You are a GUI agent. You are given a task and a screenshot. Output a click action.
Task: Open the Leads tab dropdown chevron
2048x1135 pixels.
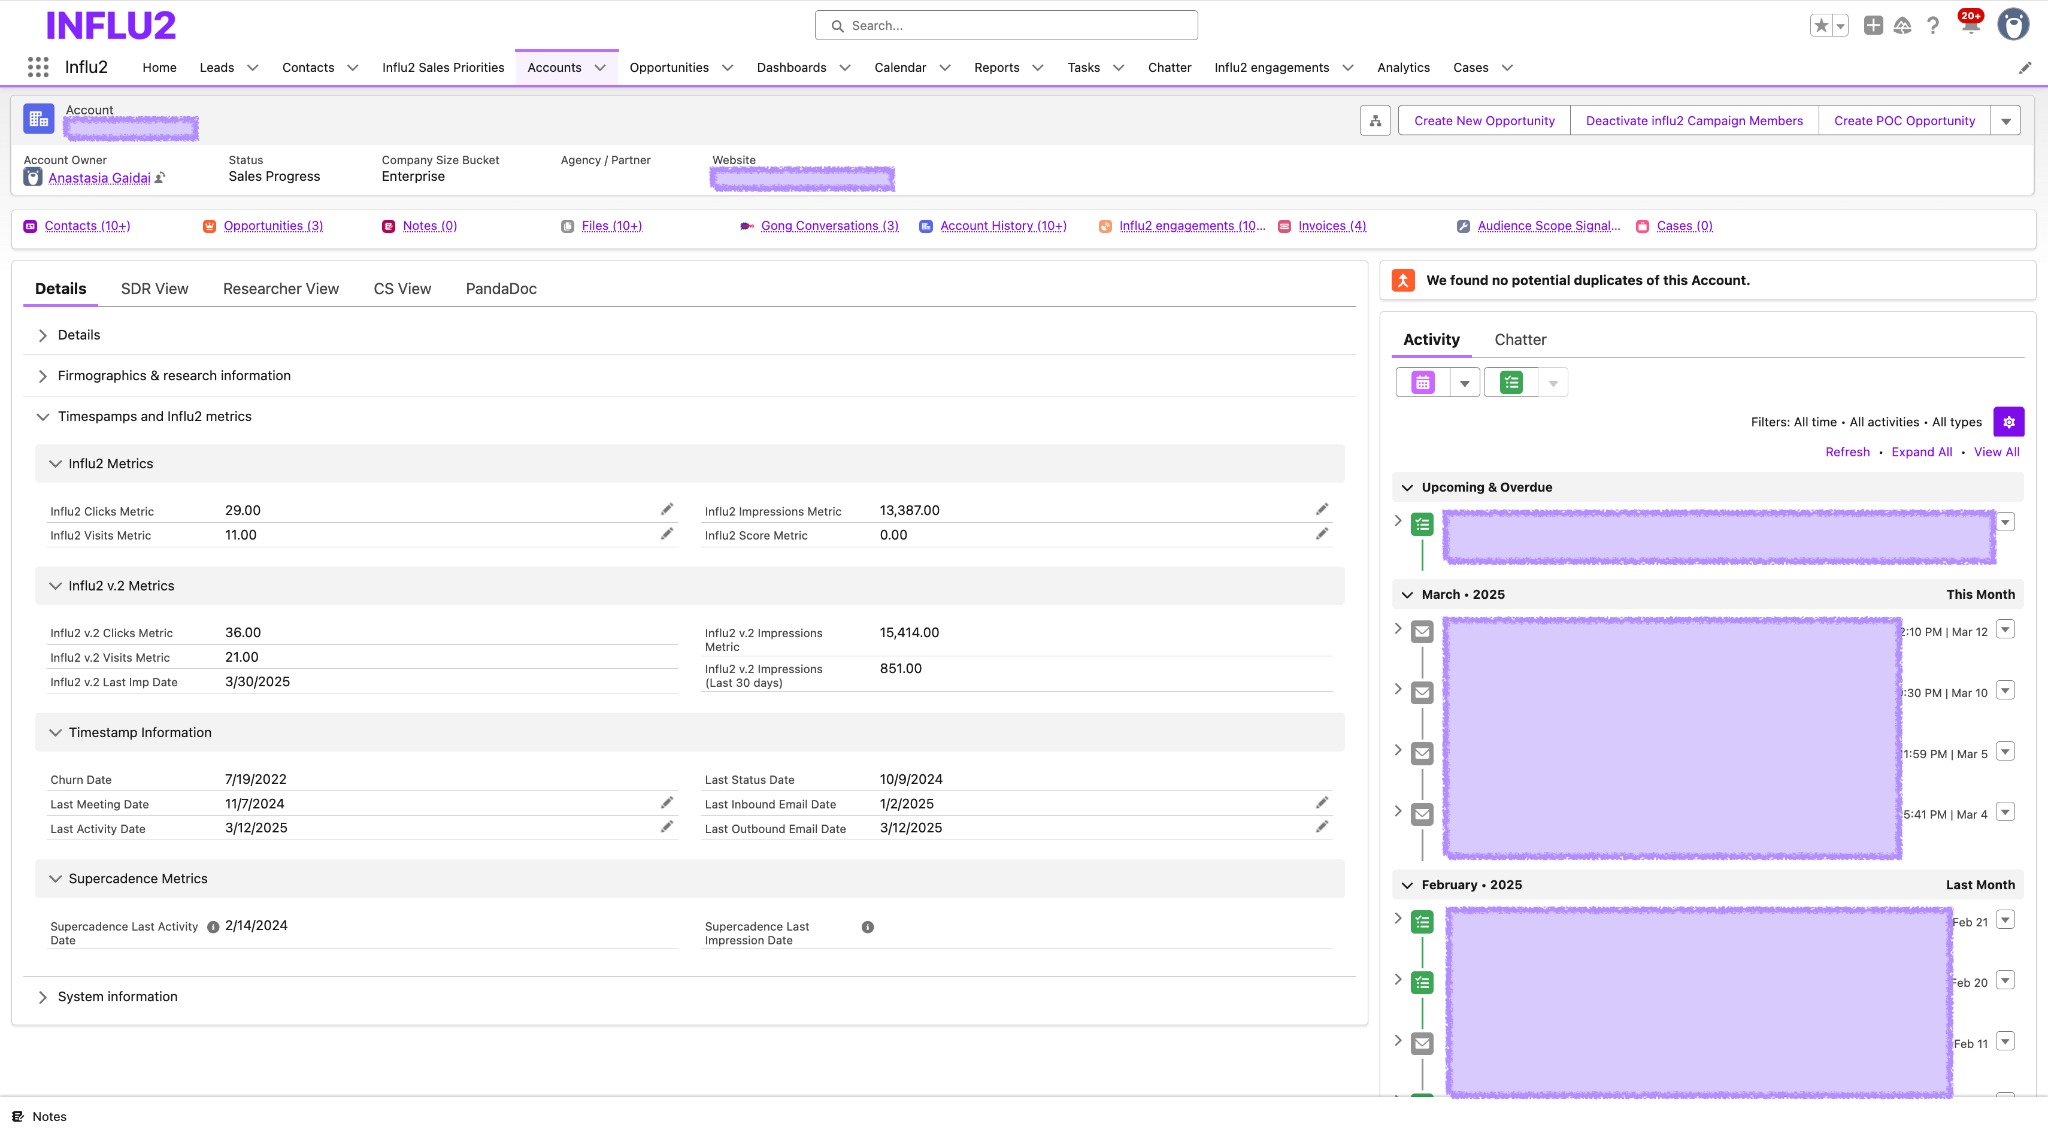(253, 68)
